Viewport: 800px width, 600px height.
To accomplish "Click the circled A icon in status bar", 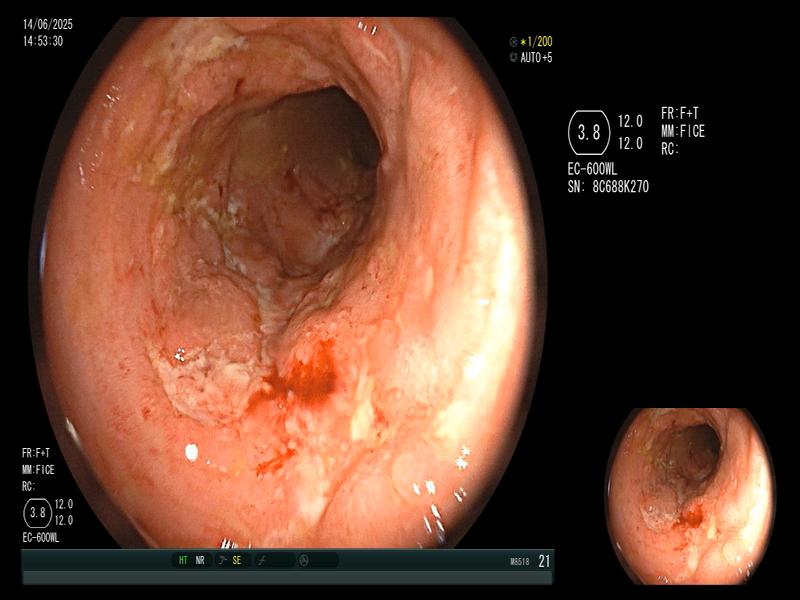I will tap(304, 561).
